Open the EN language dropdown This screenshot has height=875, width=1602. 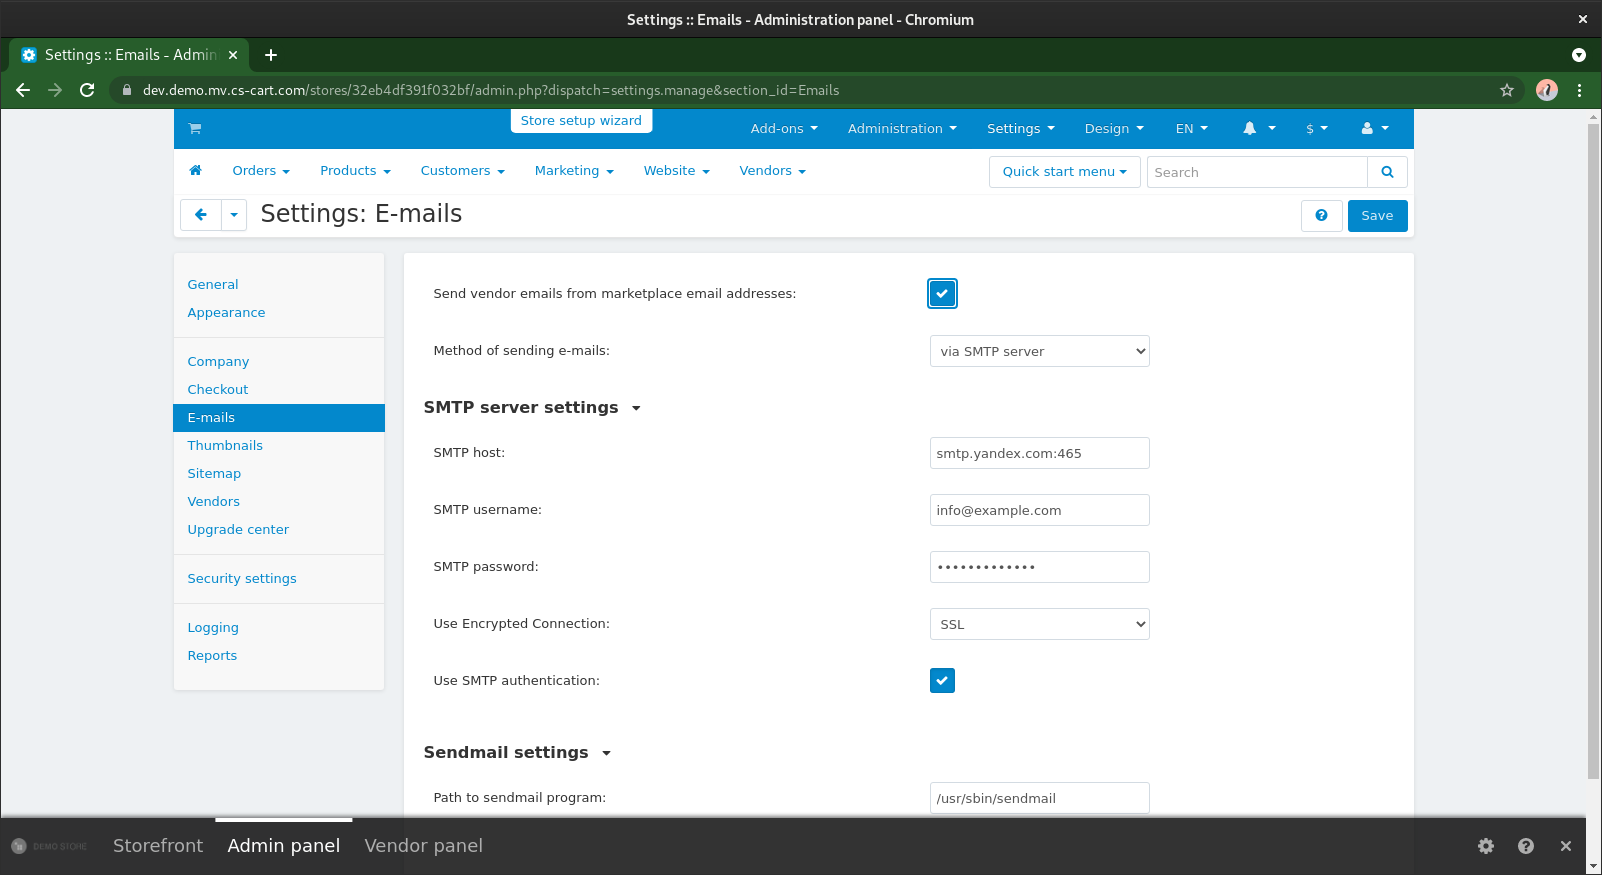[1192, 128]
